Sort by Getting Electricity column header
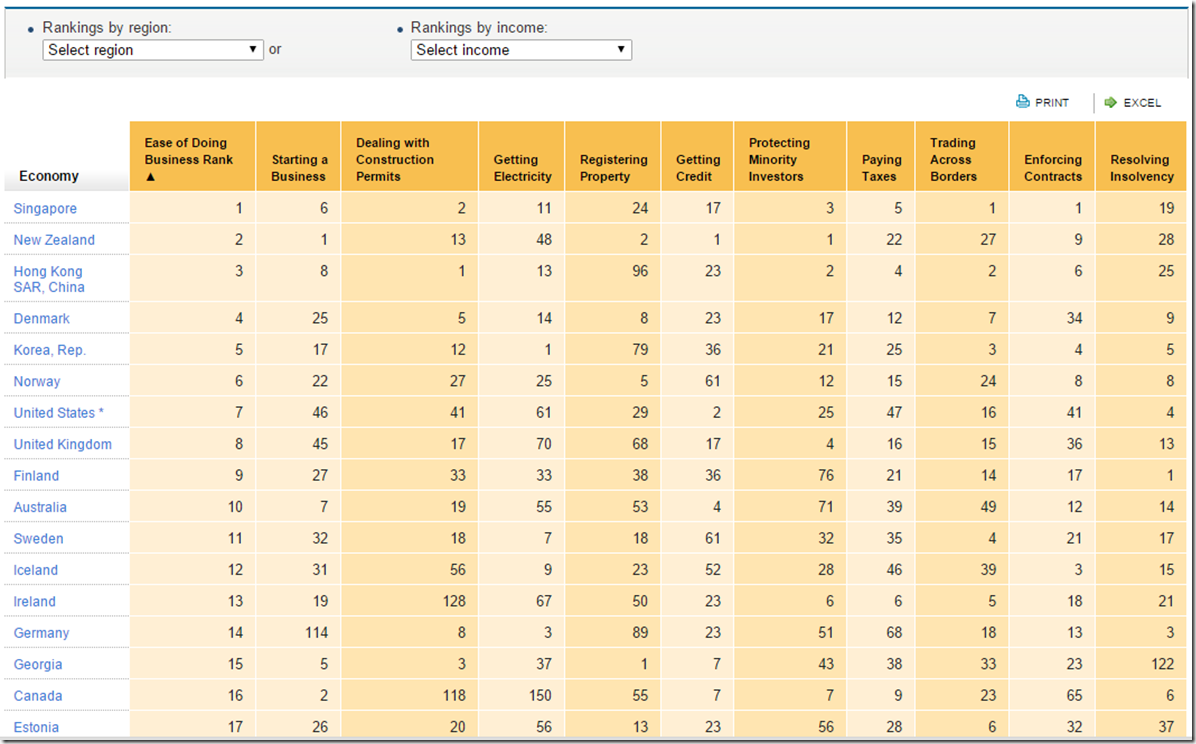 (x=522, y=168)
